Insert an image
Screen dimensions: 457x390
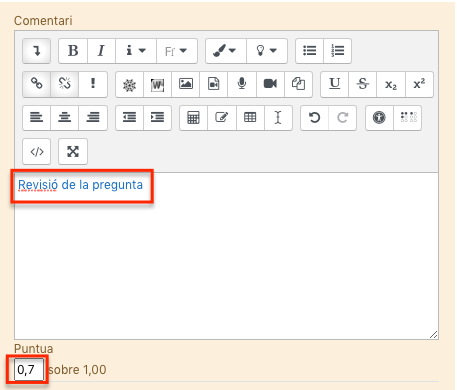[186, 84]
